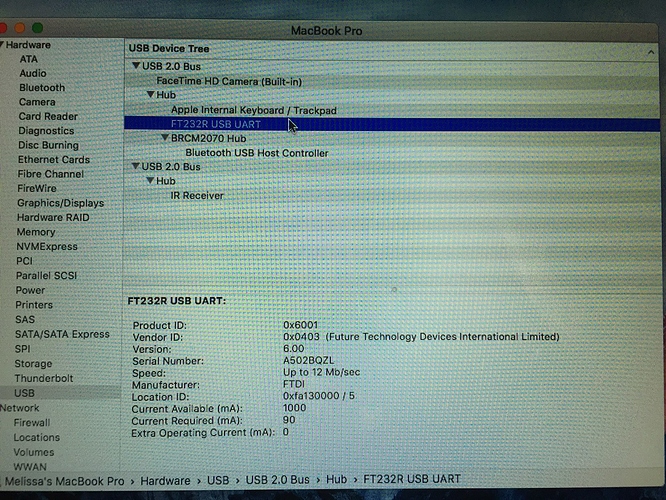This screenshot has height=500, width=666.
Task: Select FT232R USB UART row
Action: [x=391, y=124]
